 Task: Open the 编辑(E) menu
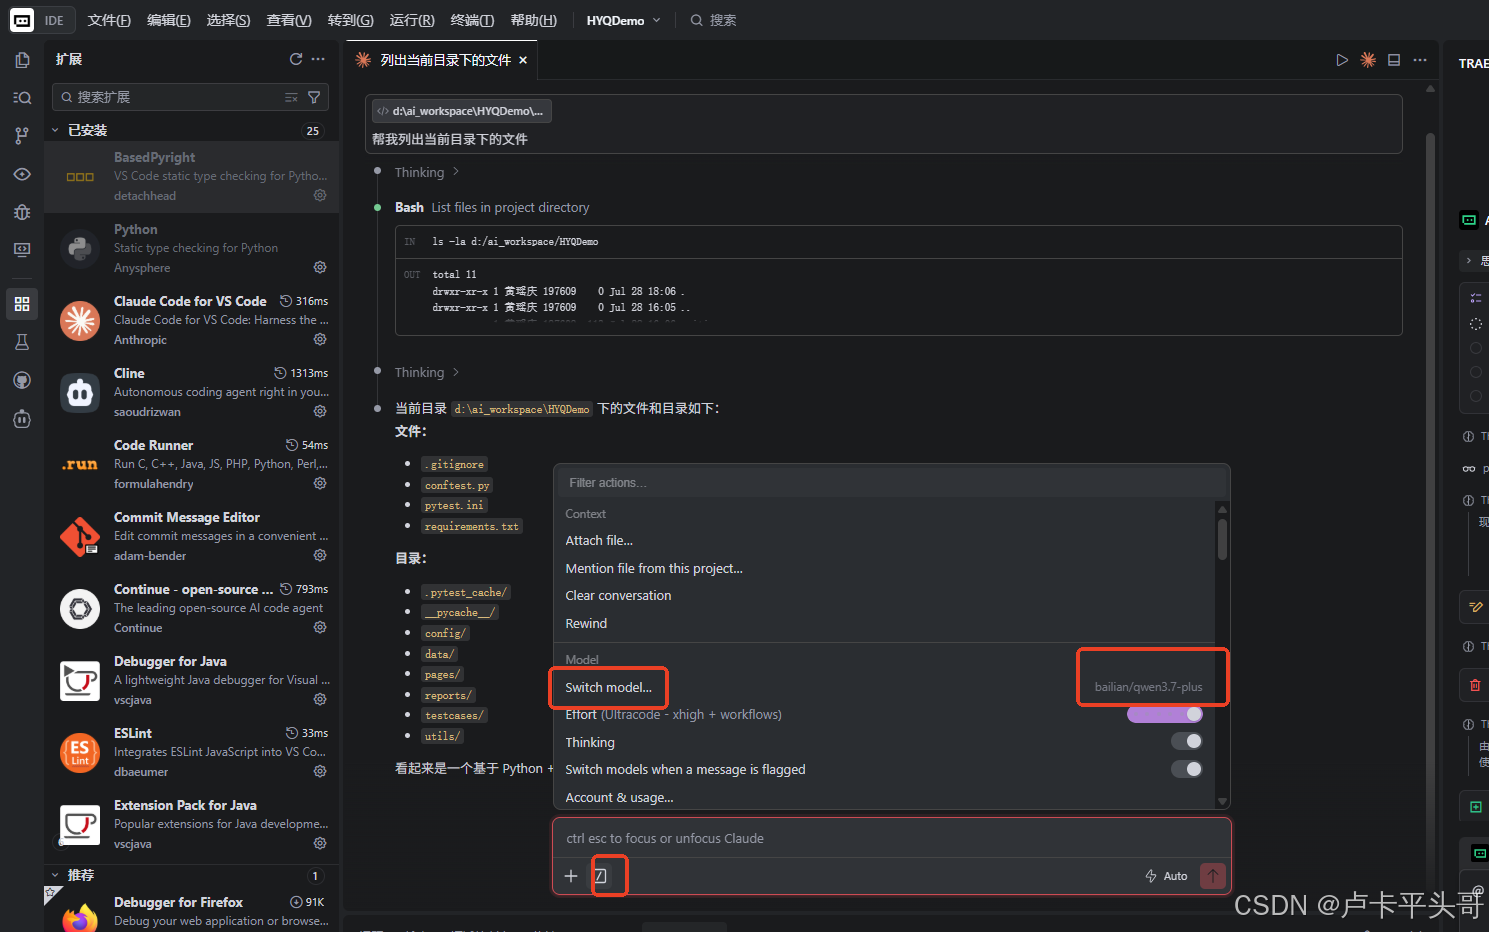(x=168, y=20)
